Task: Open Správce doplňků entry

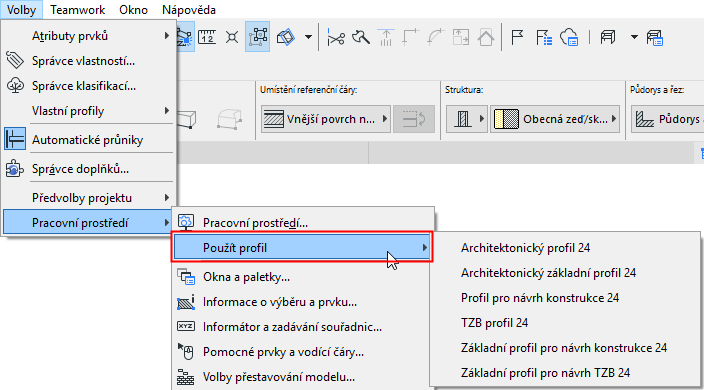Action: [88, 169]
